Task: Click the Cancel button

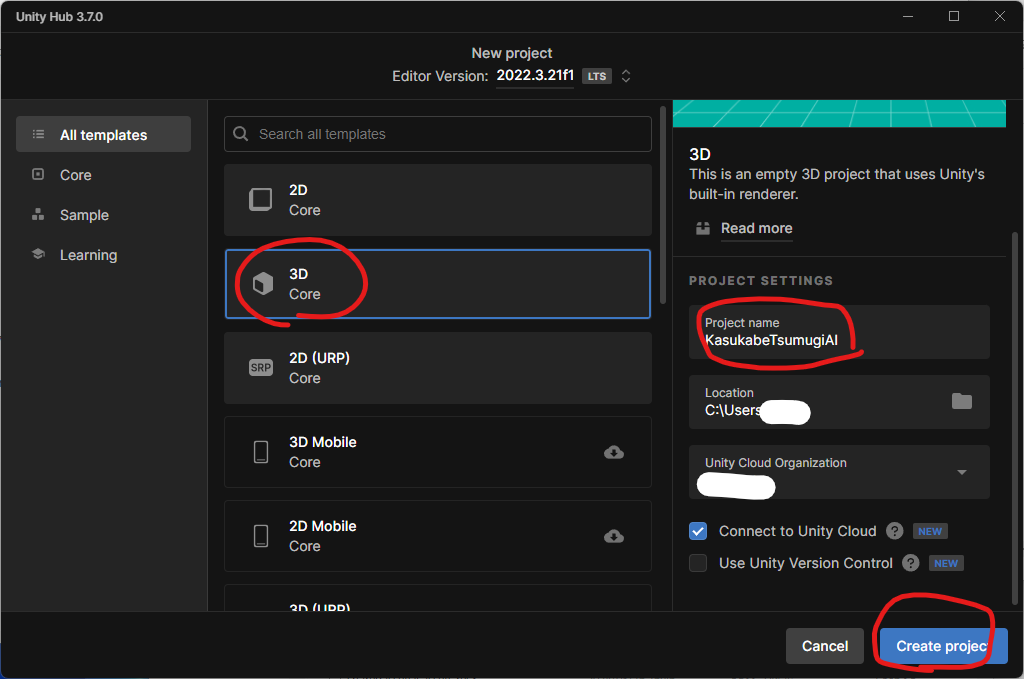Action: click(x=825, y=646)
